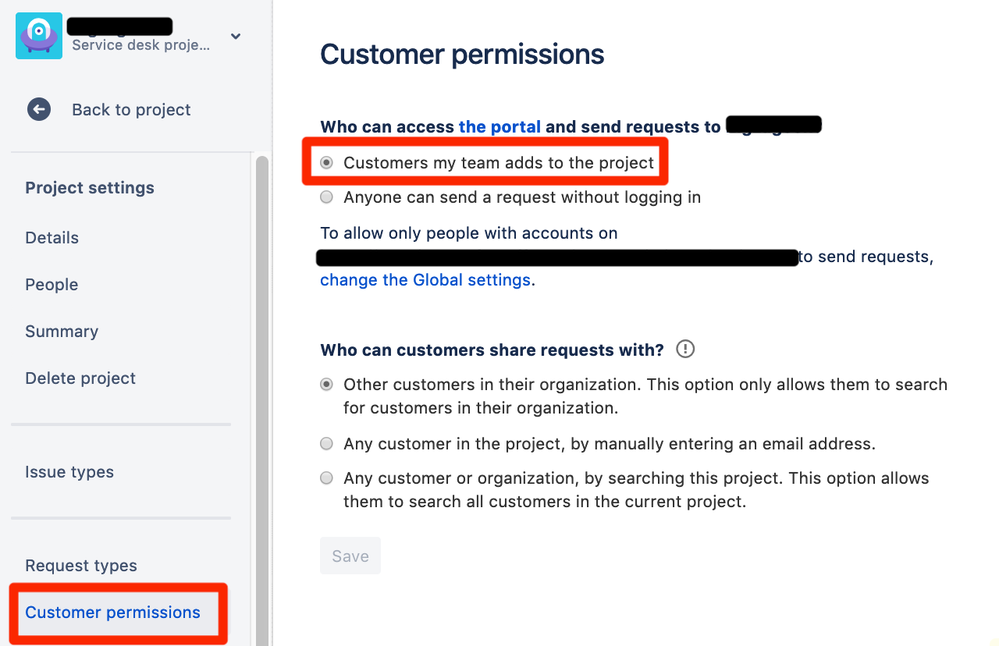
Task: Open the Request types section
Action: click(x=80, y=565)
